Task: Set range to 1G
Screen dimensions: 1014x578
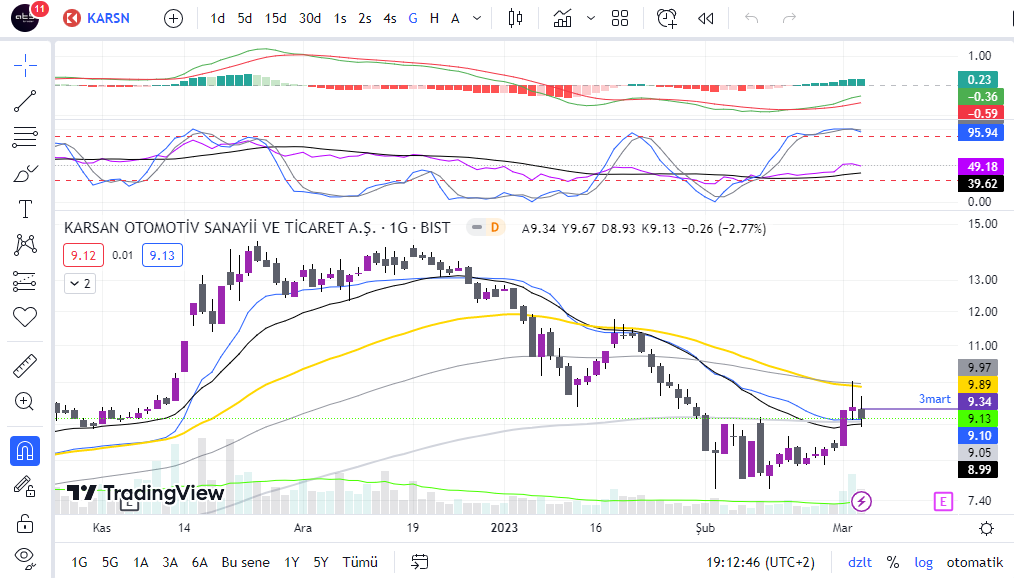Action: point(80,562)
